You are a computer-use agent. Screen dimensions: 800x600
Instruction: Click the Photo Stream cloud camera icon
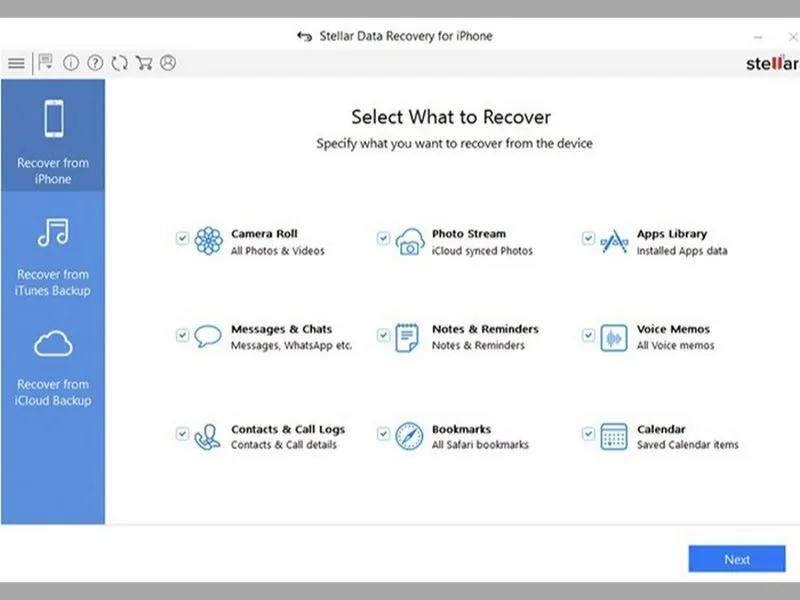[x=410, y=241]
